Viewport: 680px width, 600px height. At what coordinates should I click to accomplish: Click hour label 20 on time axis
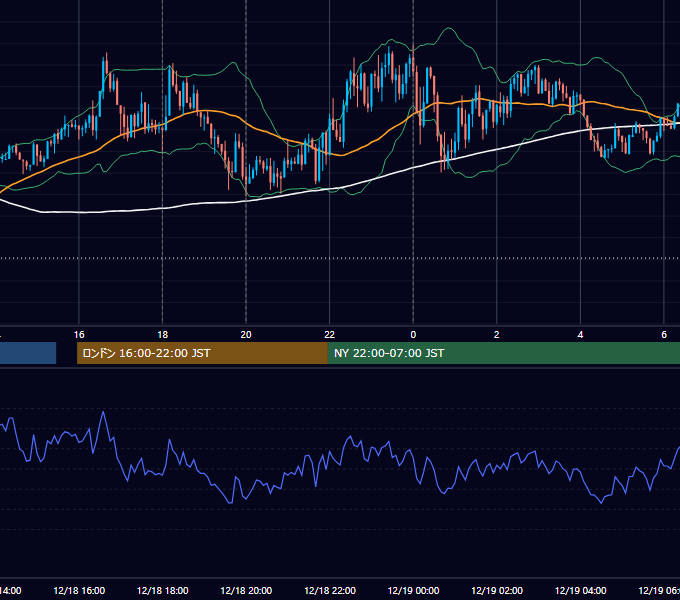(246, 335)
